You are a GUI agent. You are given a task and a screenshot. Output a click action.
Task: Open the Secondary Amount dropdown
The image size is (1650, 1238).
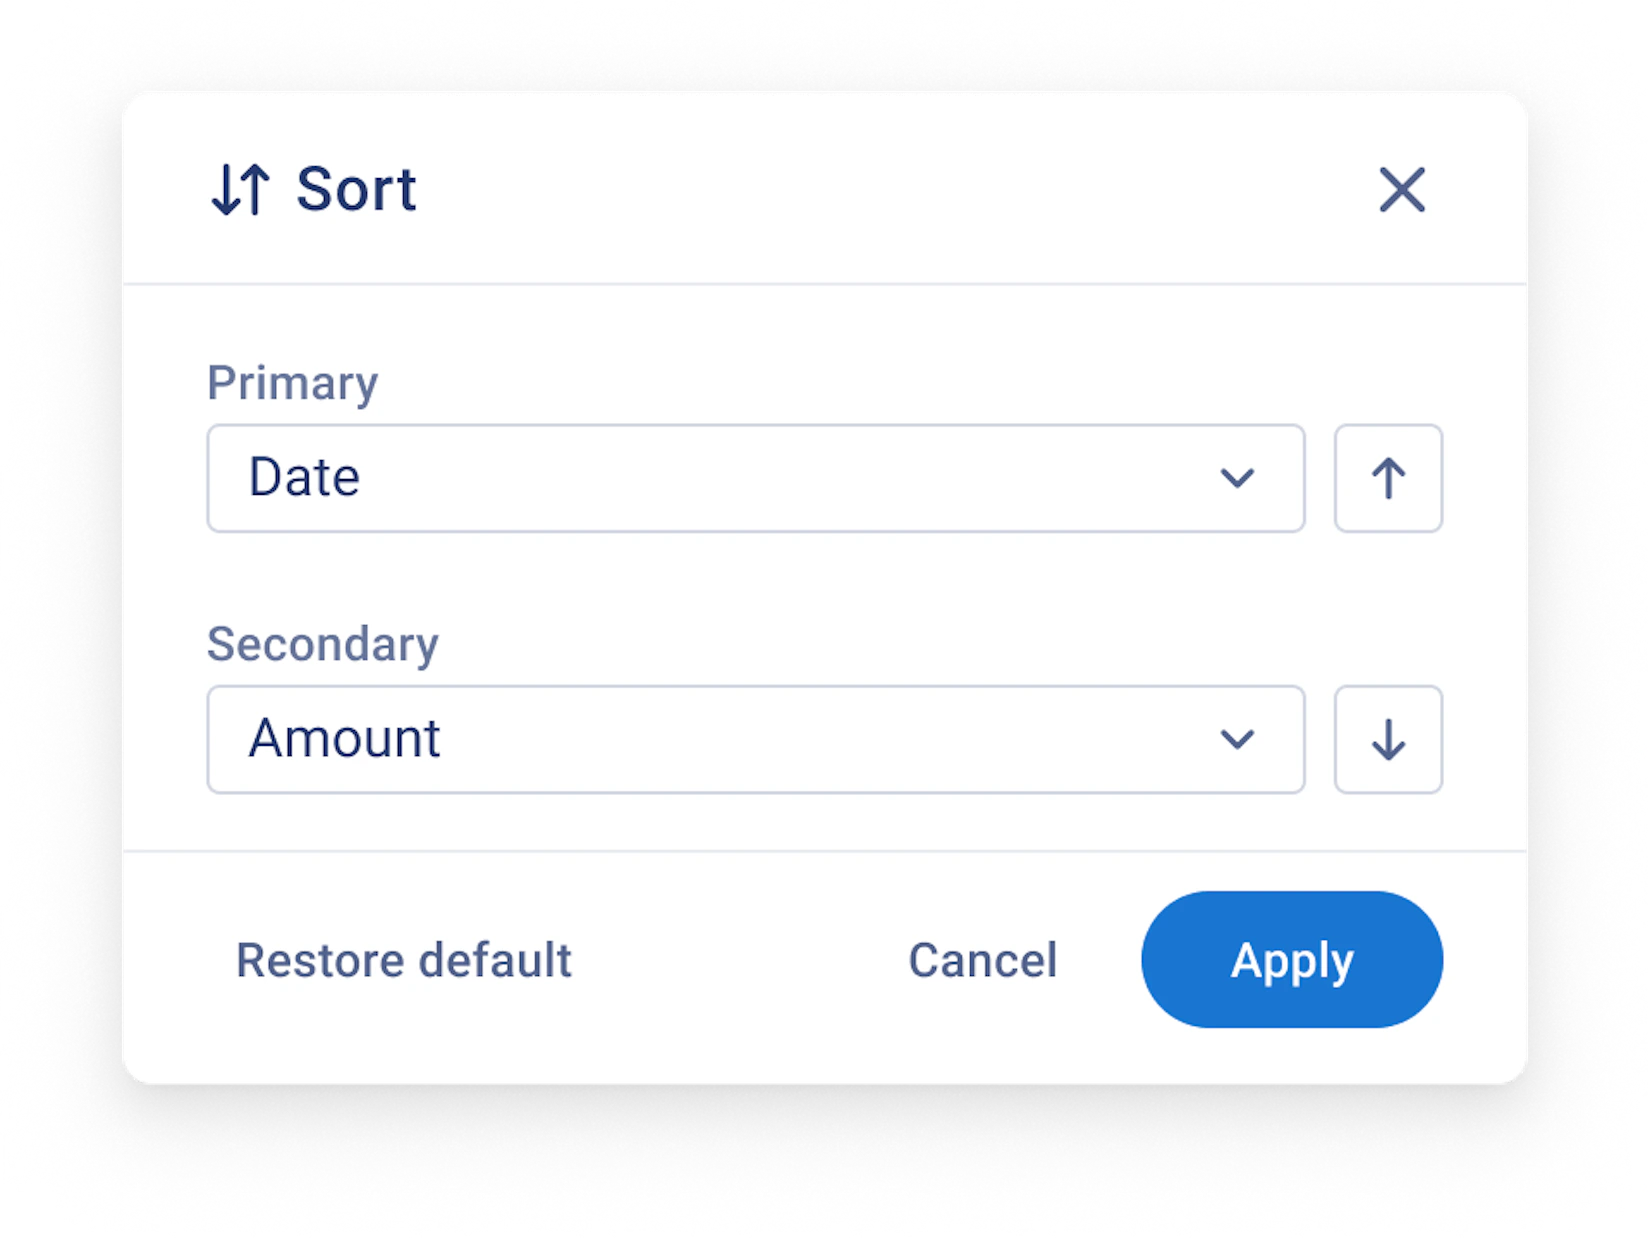[x=755, y=739]
